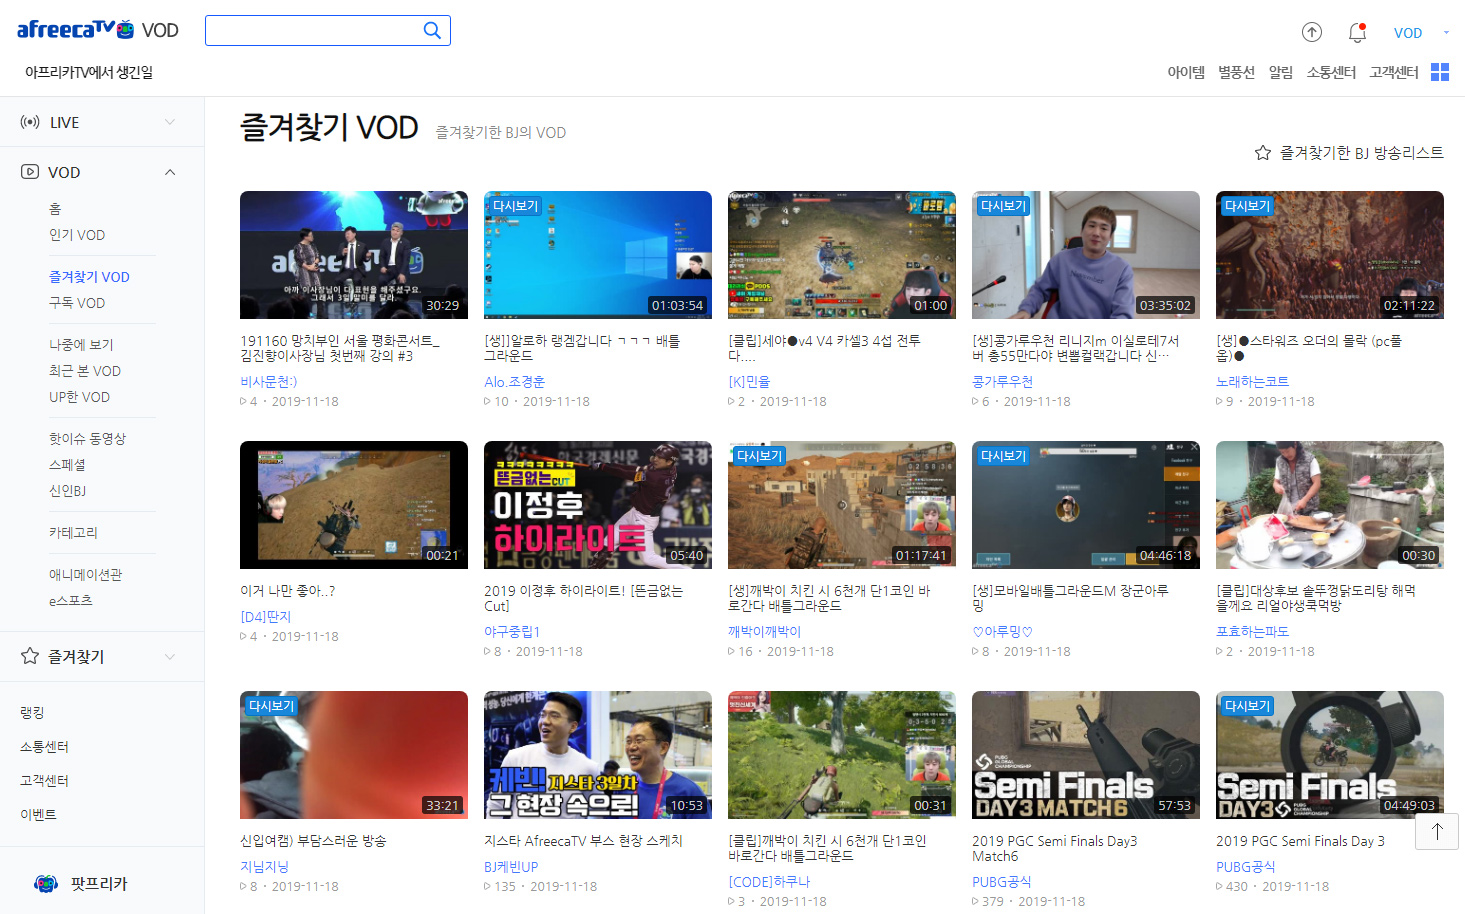Click the LIVE broadcast icon in sidebar
This screenshot has width=1465, height=914.
[30, 122]
